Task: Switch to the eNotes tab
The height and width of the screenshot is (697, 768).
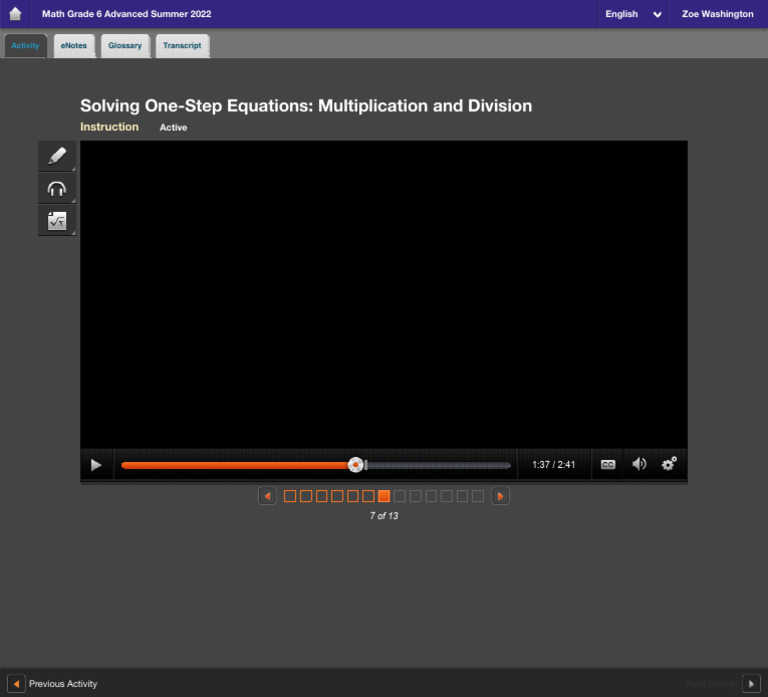Action: click(x=74, y=46)
